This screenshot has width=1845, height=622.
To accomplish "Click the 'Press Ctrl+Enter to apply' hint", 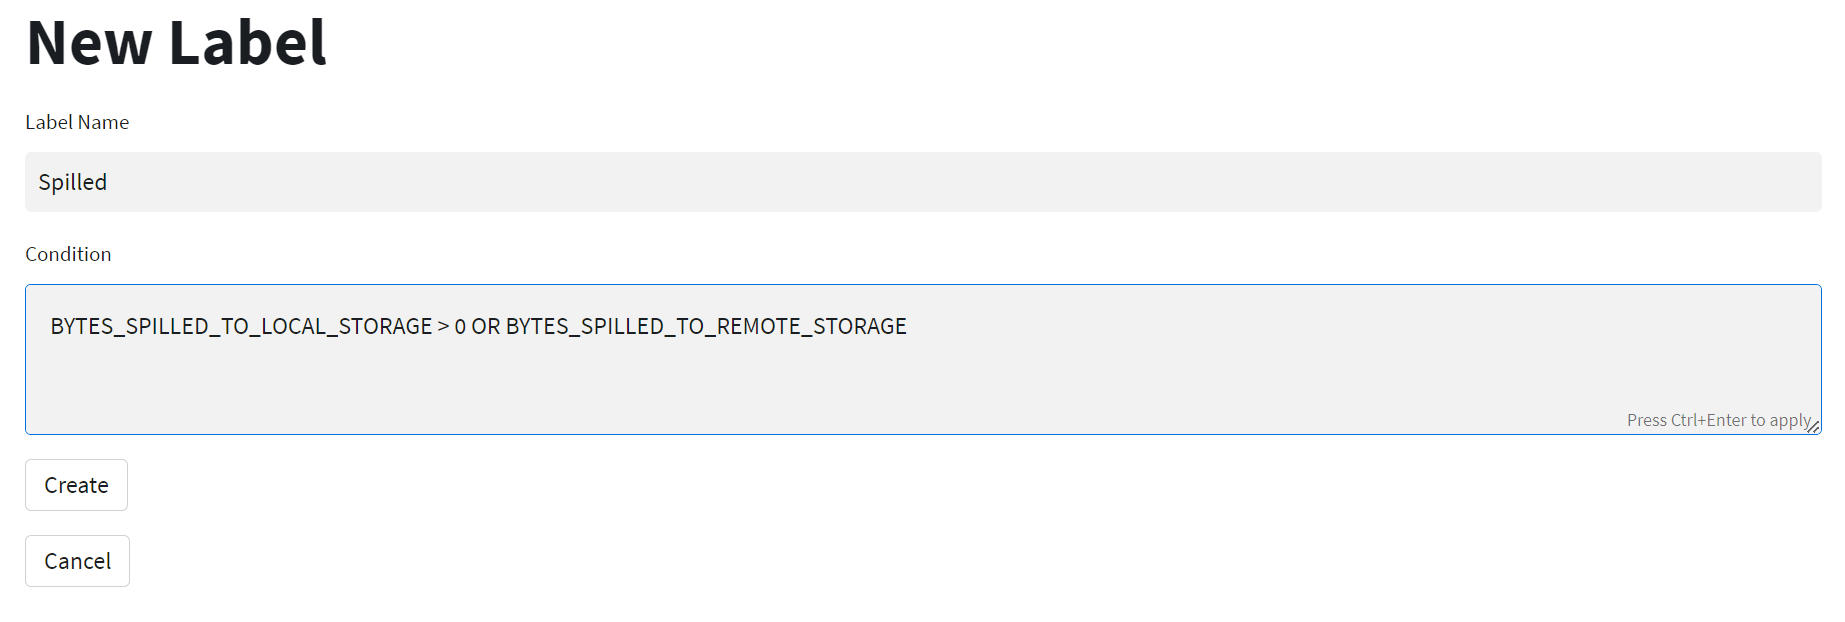I will [x=1719, y=420].
